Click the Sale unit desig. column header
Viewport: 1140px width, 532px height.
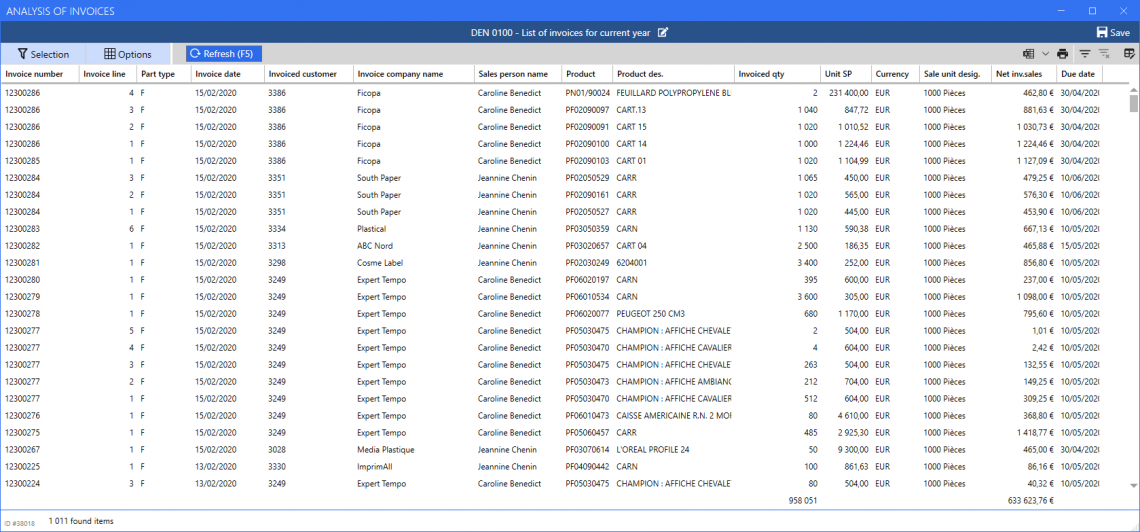[x=955, y=74]
